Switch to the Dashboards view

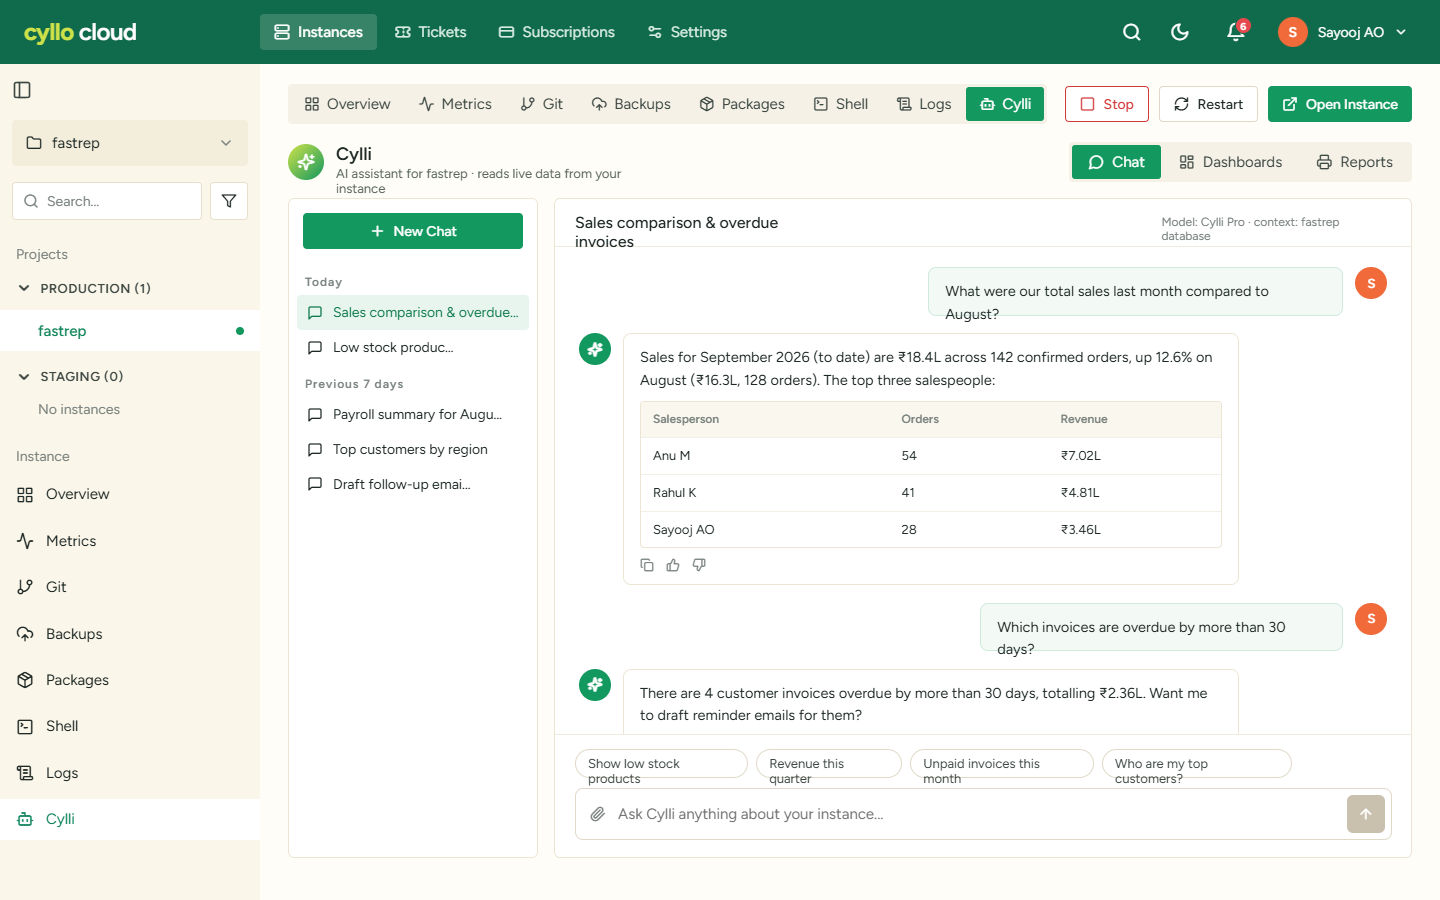point(1231,162)
